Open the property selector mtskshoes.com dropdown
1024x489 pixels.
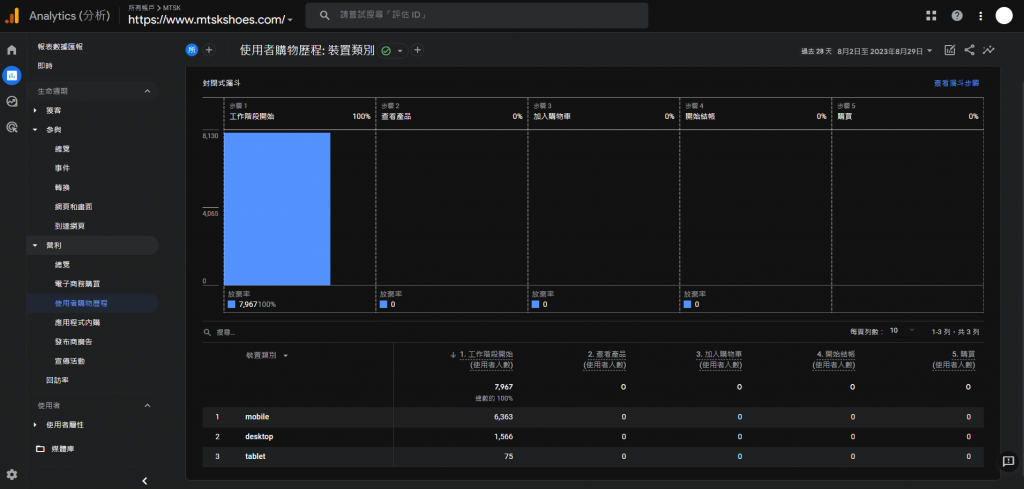[210, 20]
